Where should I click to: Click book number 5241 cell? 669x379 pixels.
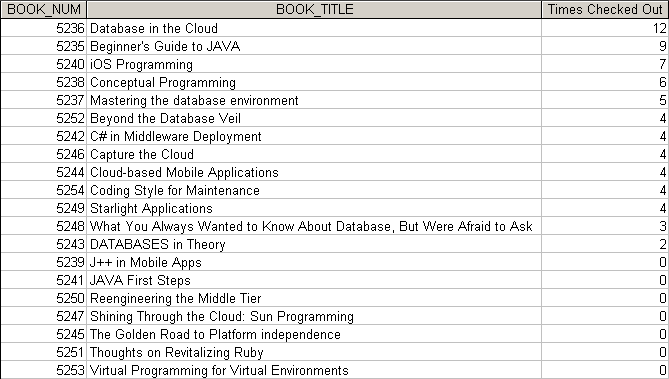[x=44, y=280]
